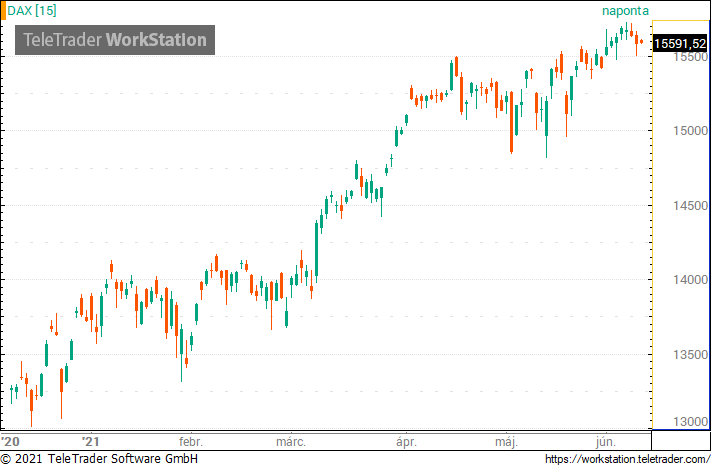711x468 pixels.
Task: Click the 'naponta' interval label
Action: [625, 10]
